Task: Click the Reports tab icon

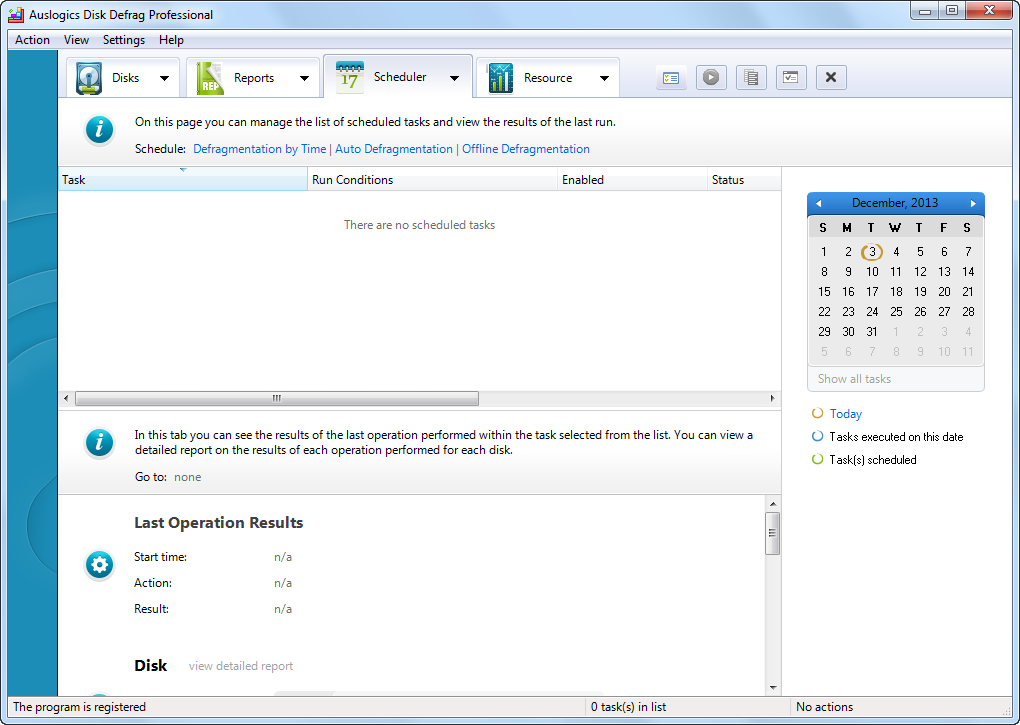Action: point(209,78)
